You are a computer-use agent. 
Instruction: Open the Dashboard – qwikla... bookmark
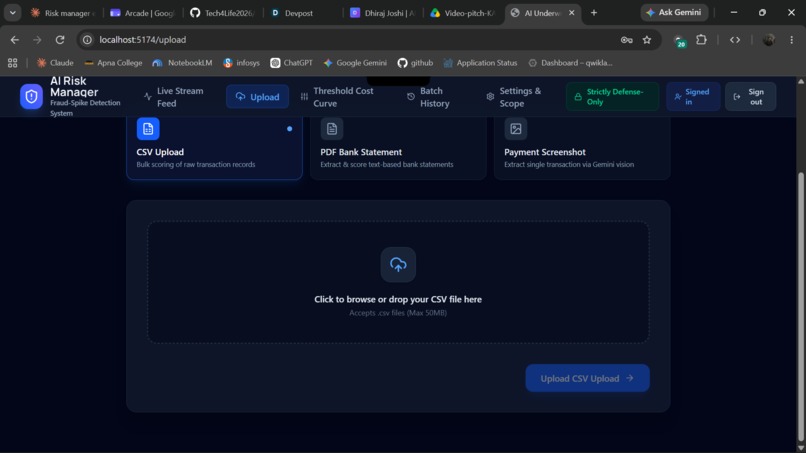click(570, 63)
